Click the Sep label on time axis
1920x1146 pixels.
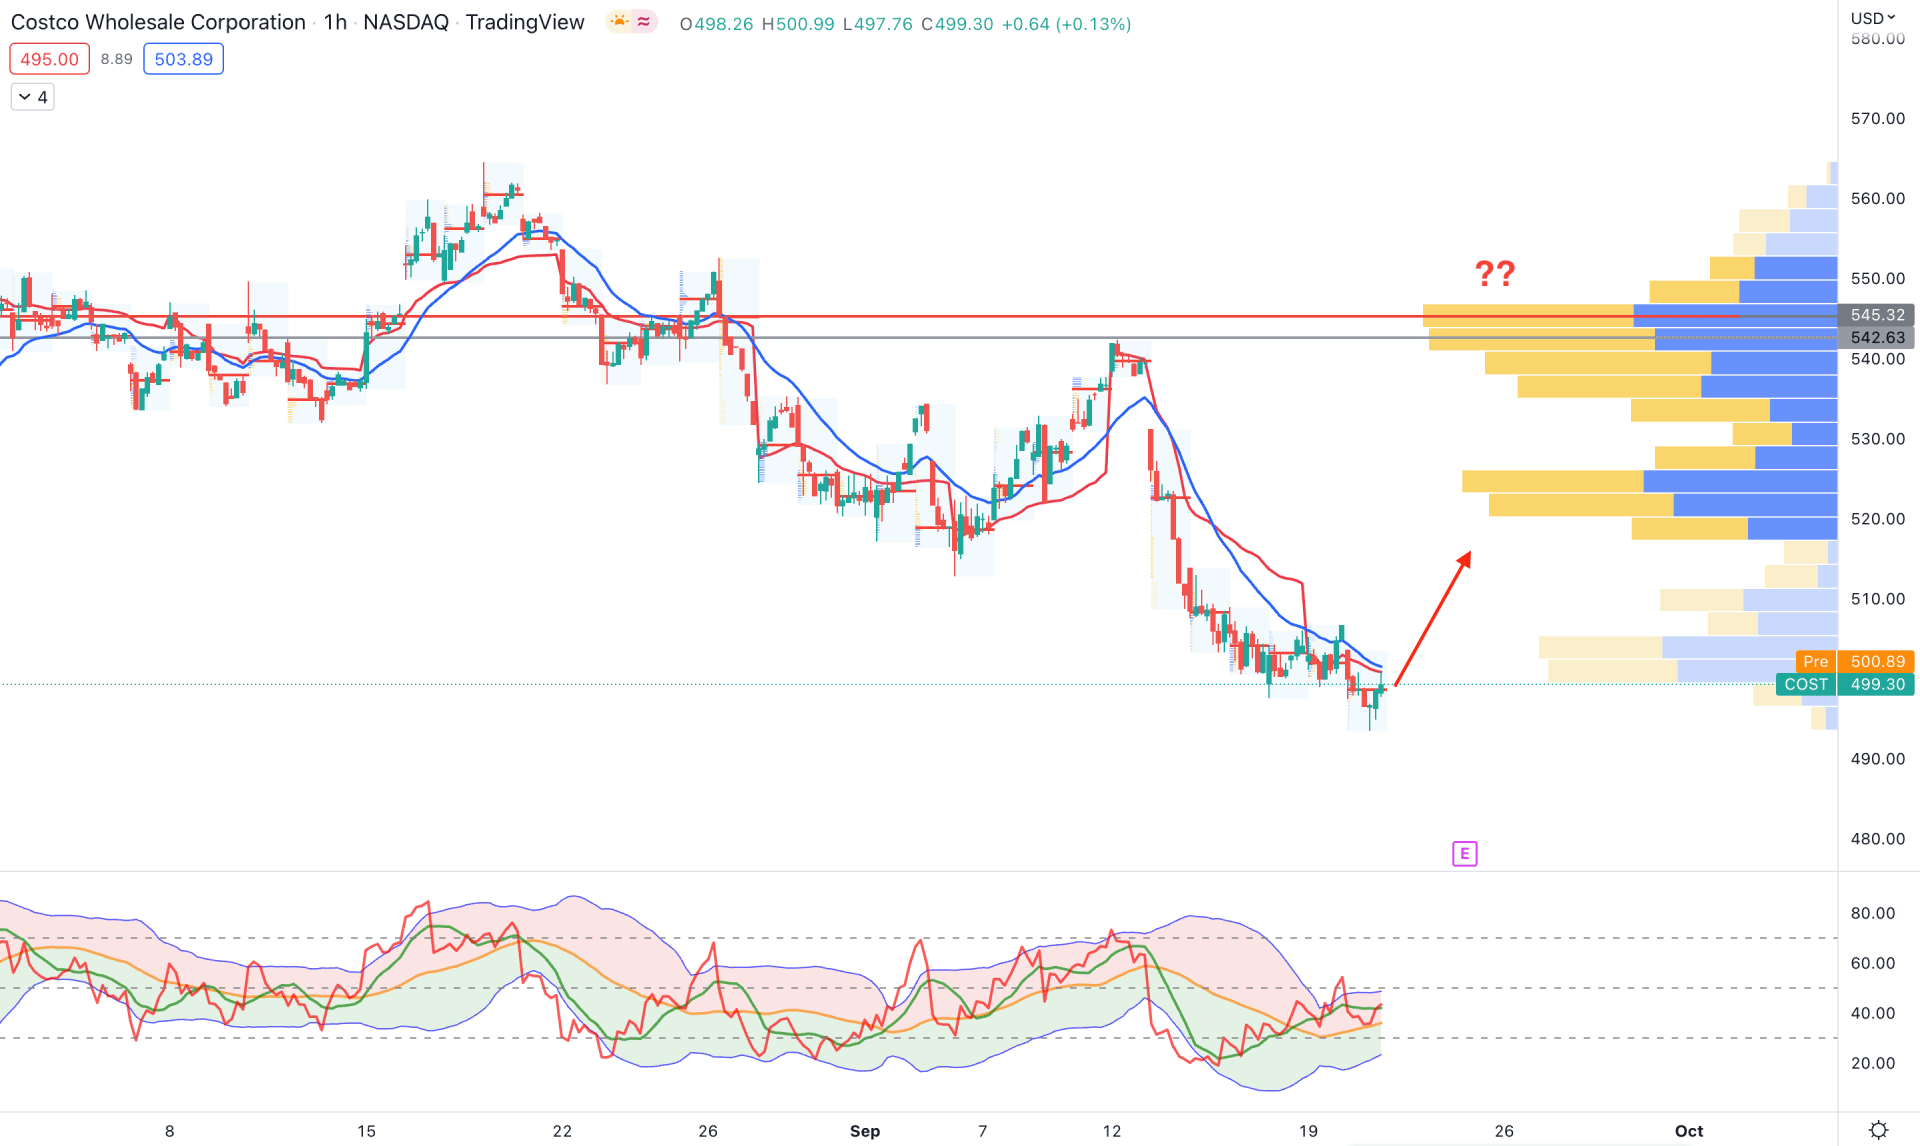865,1131
